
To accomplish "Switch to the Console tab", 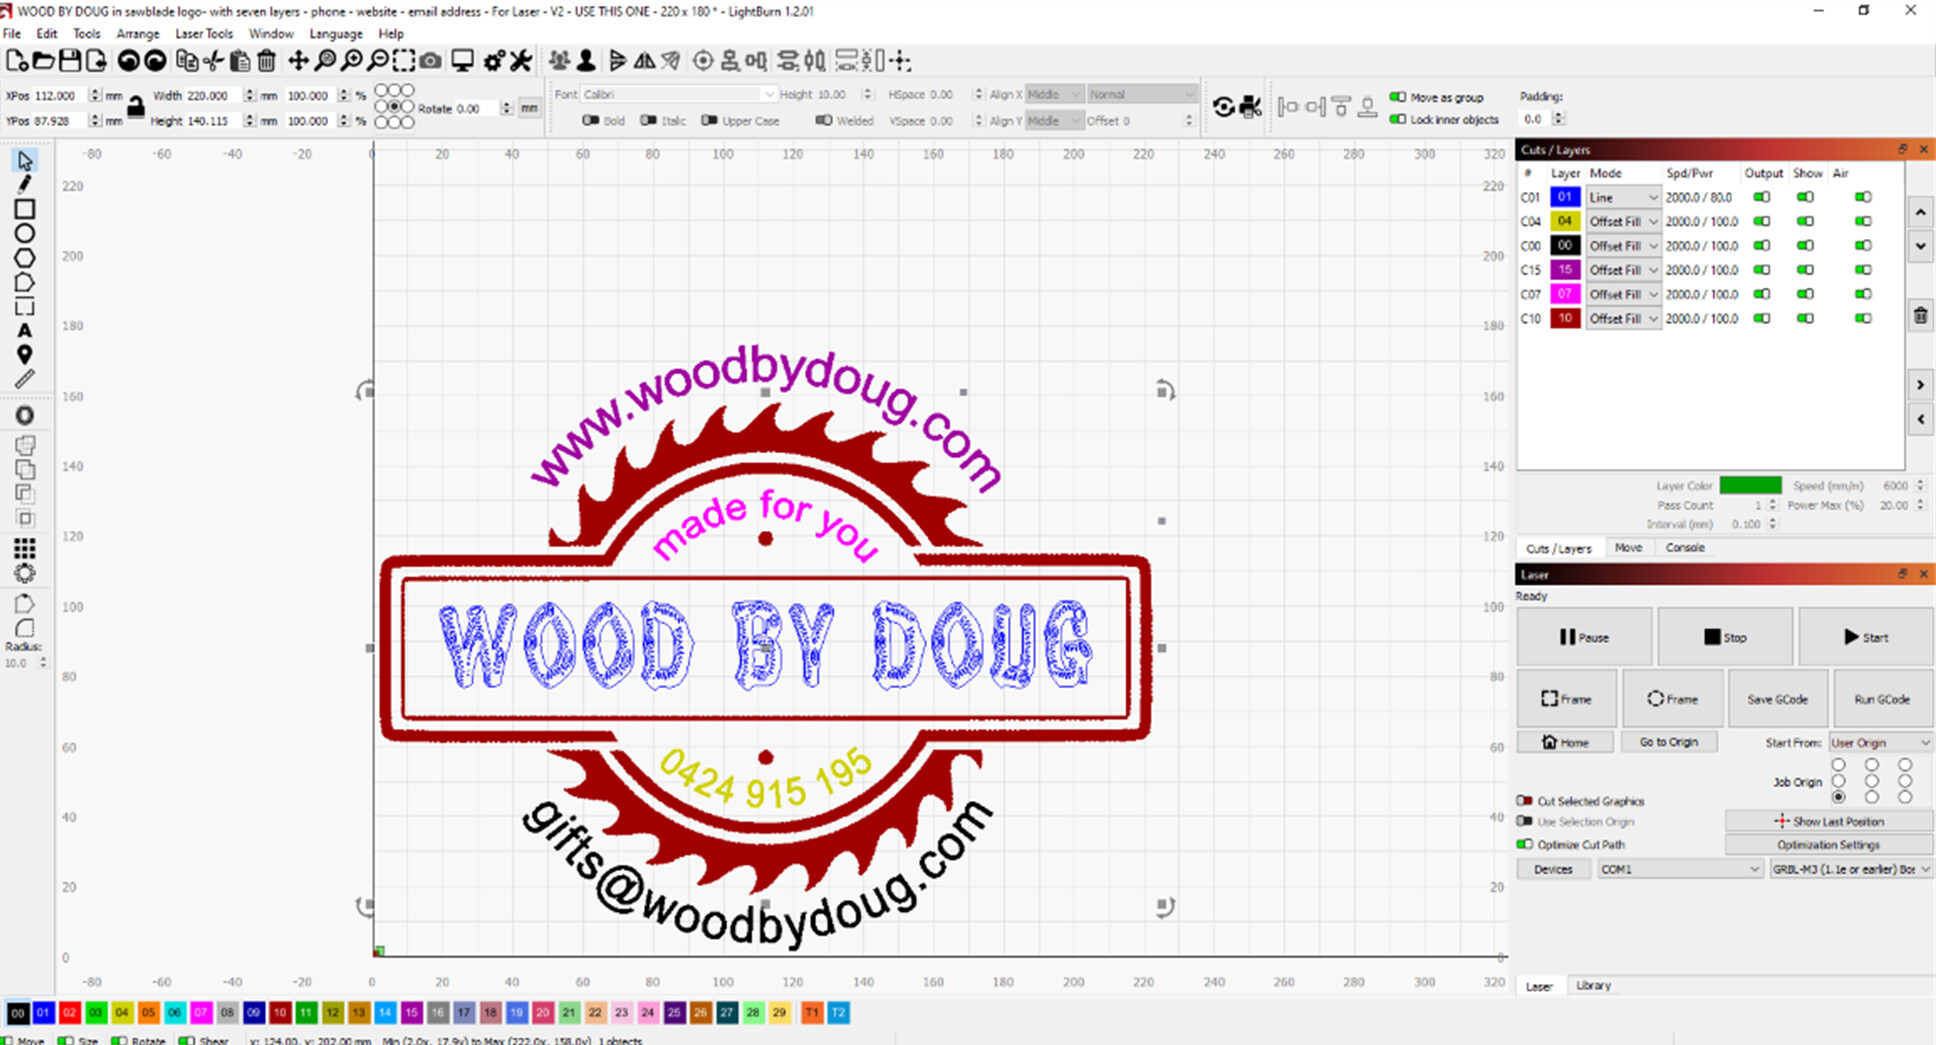I will tap(1684, 548).
